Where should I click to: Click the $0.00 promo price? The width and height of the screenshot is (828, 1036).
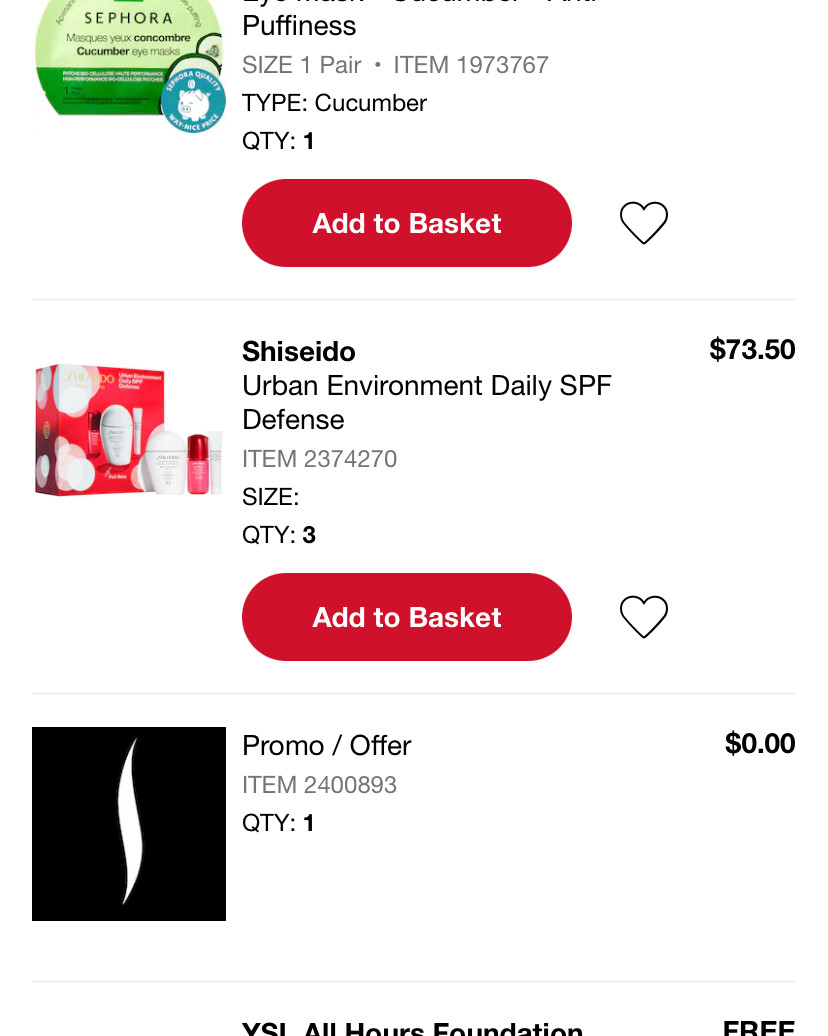coord(760,743)
